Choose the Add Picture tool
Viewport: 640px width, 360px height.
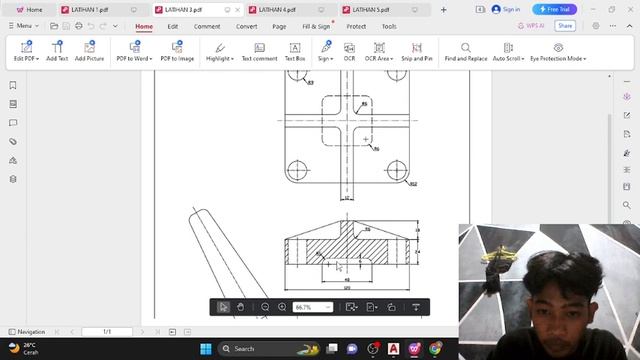pyautogui.click(x=89, y=51)
